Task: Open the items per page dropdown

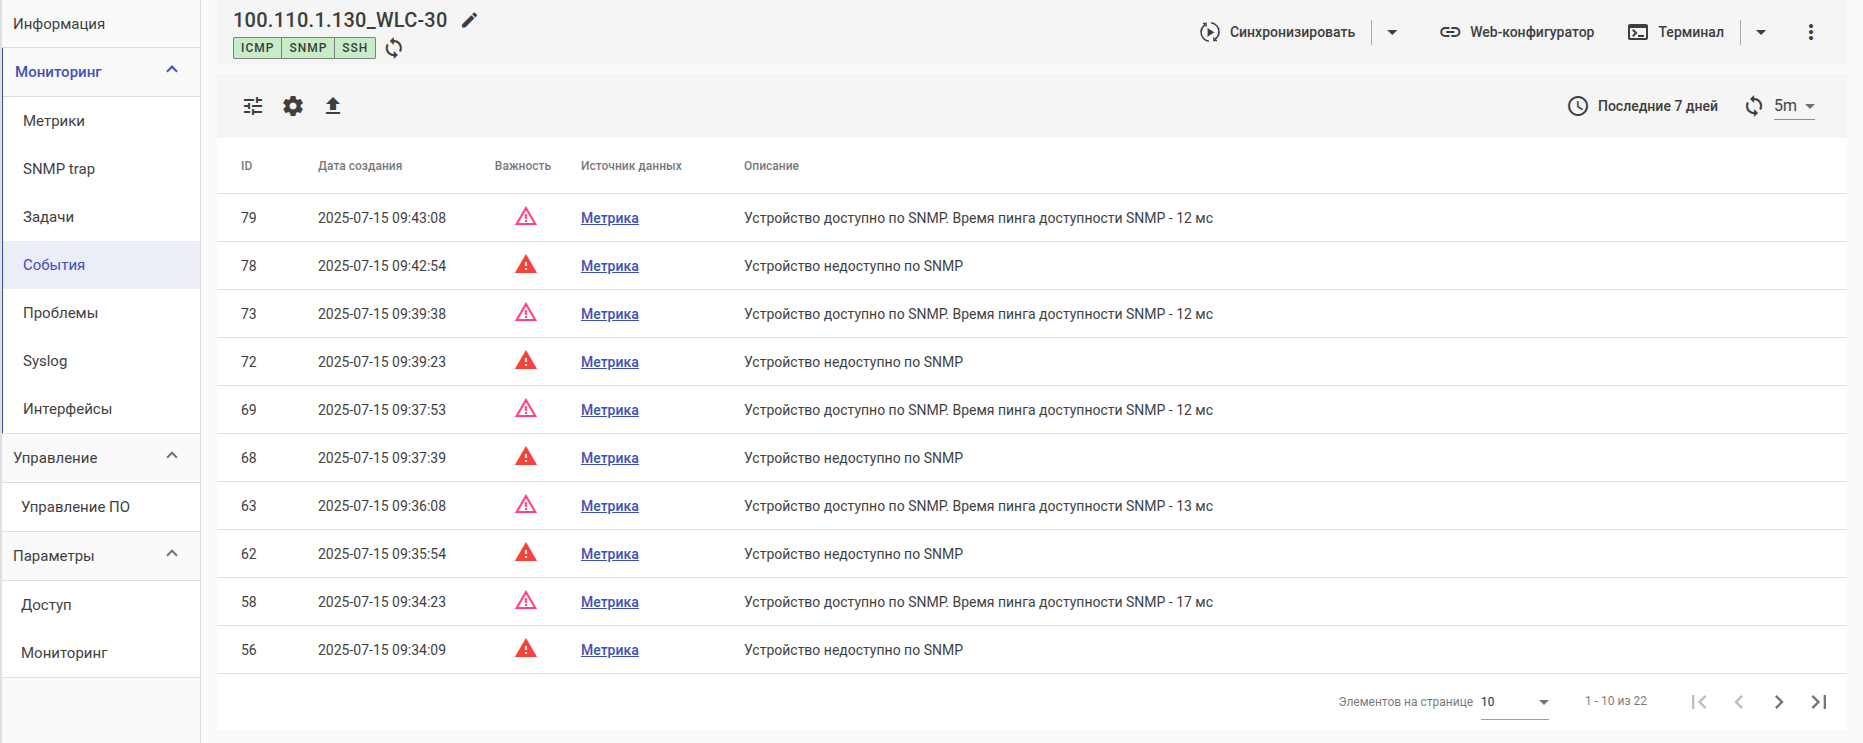Action: coord(1514,702)
